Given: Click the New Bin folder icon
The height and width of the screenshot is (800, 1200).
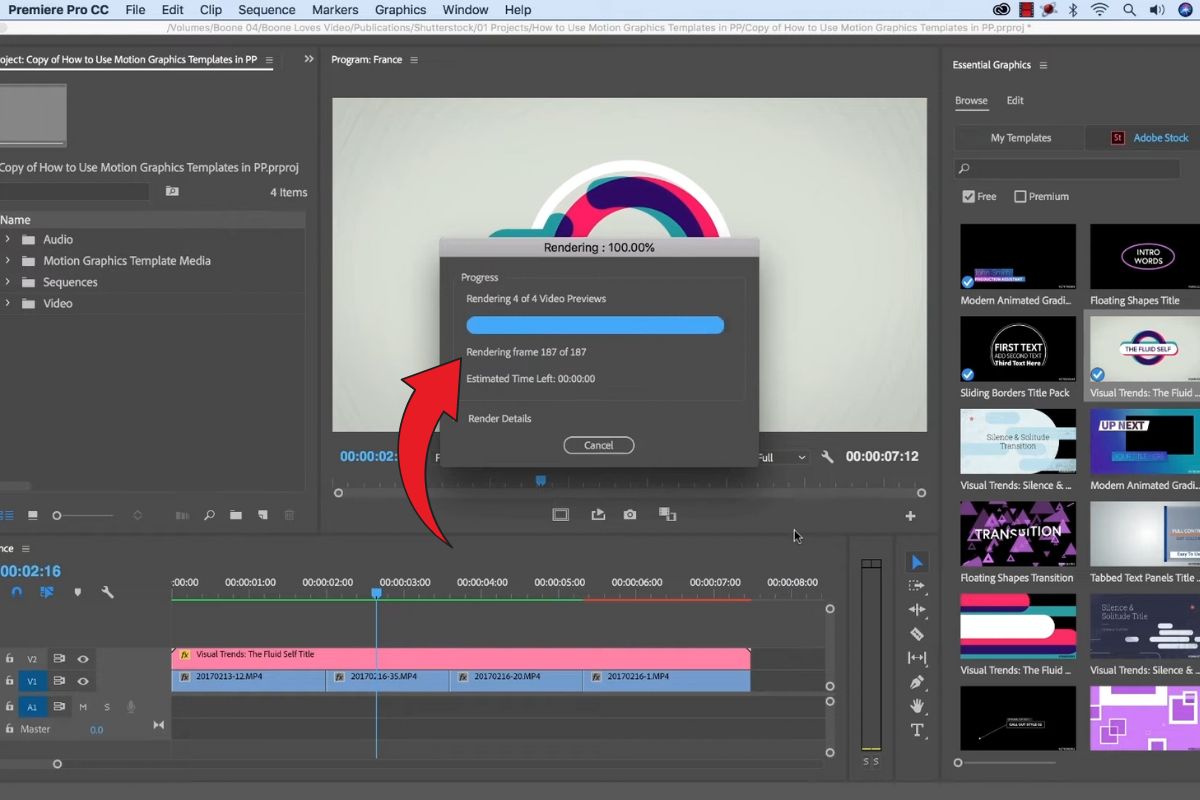Looking at the screenshot, I should 236,515.
